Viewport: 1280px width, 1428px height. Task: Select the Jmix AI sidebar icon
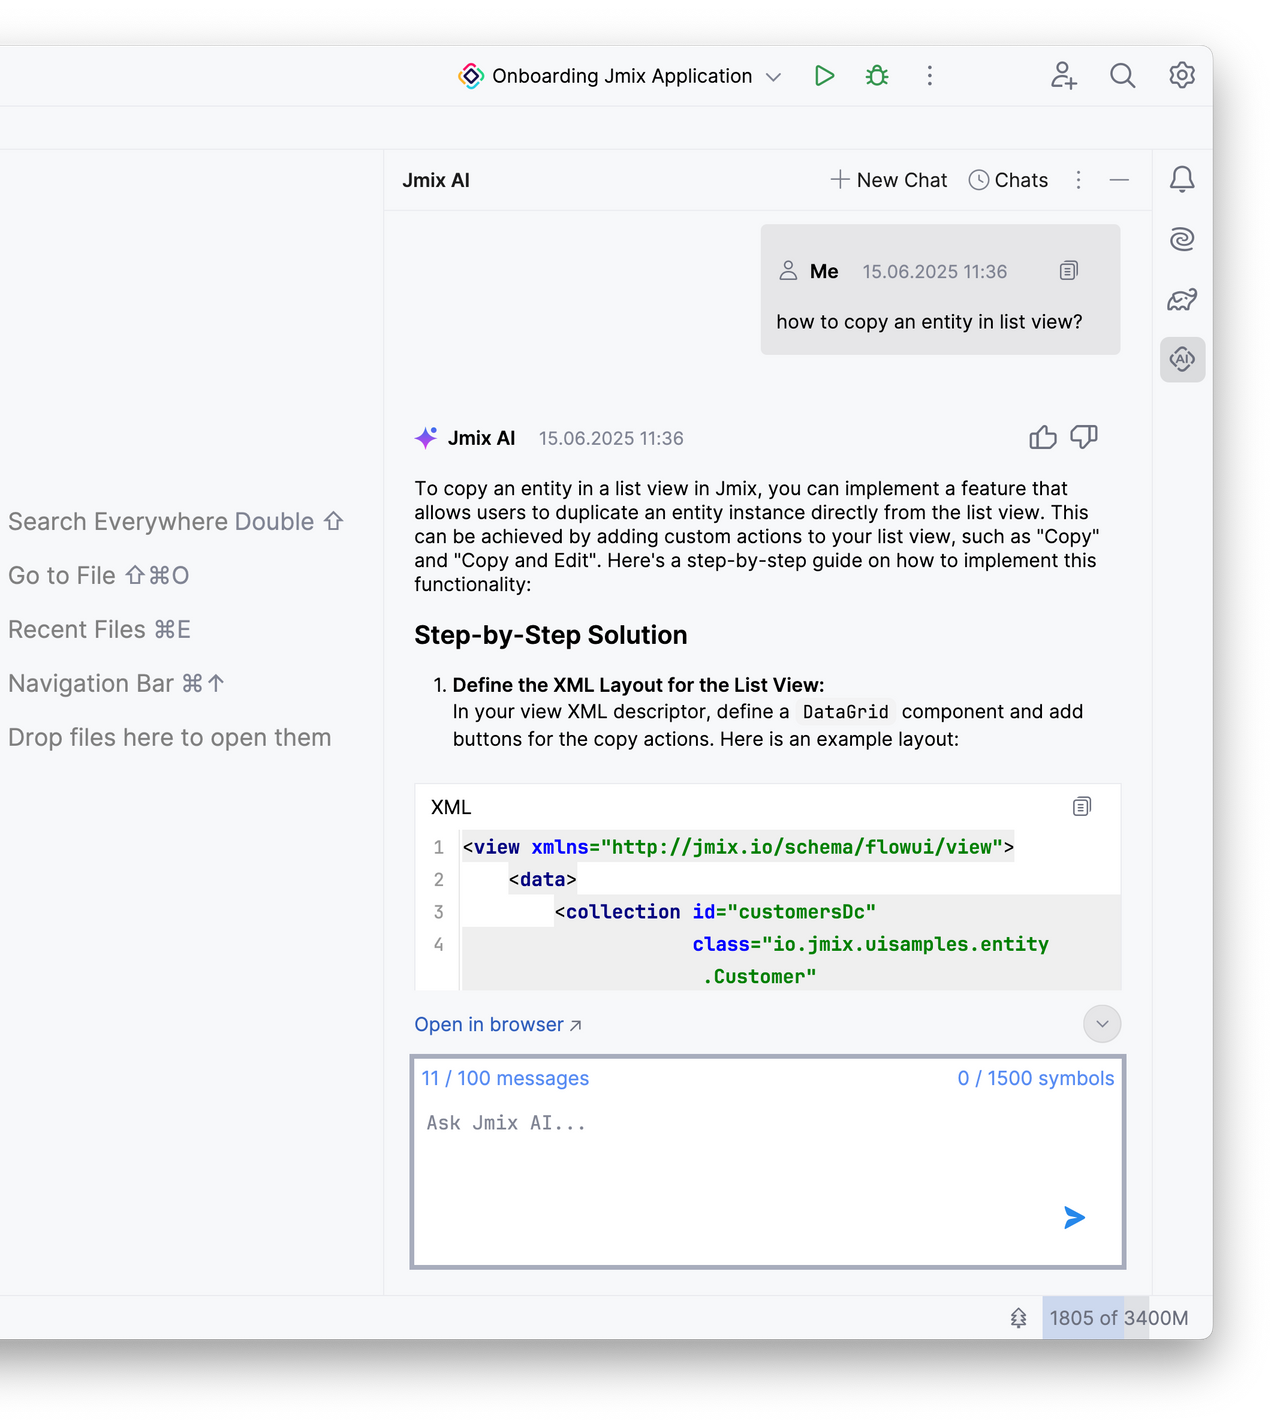pyautogui.click(x=1182, y=359)
